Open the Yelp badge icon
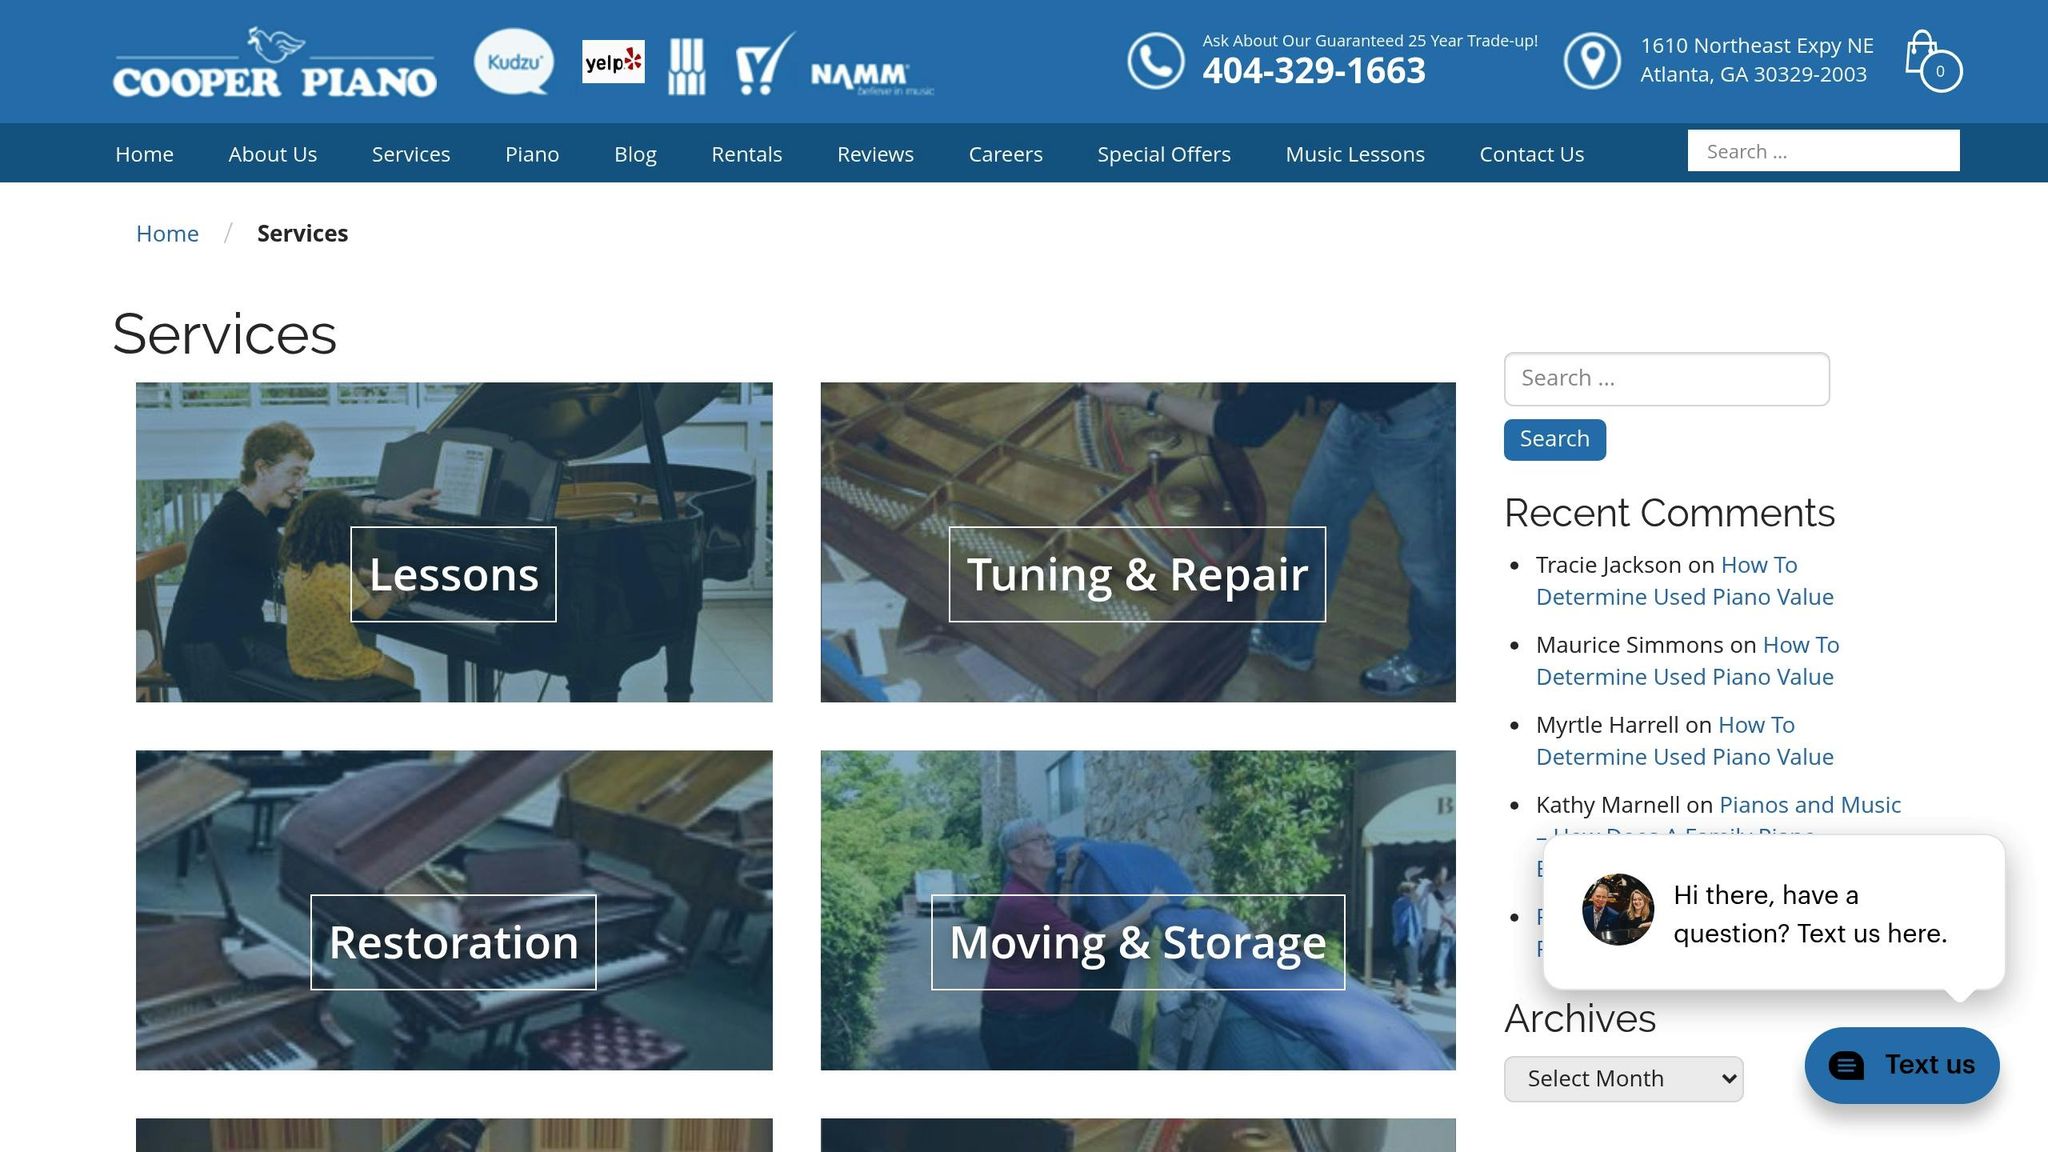Screen dimensions: 2048x1152 point(613,62)
